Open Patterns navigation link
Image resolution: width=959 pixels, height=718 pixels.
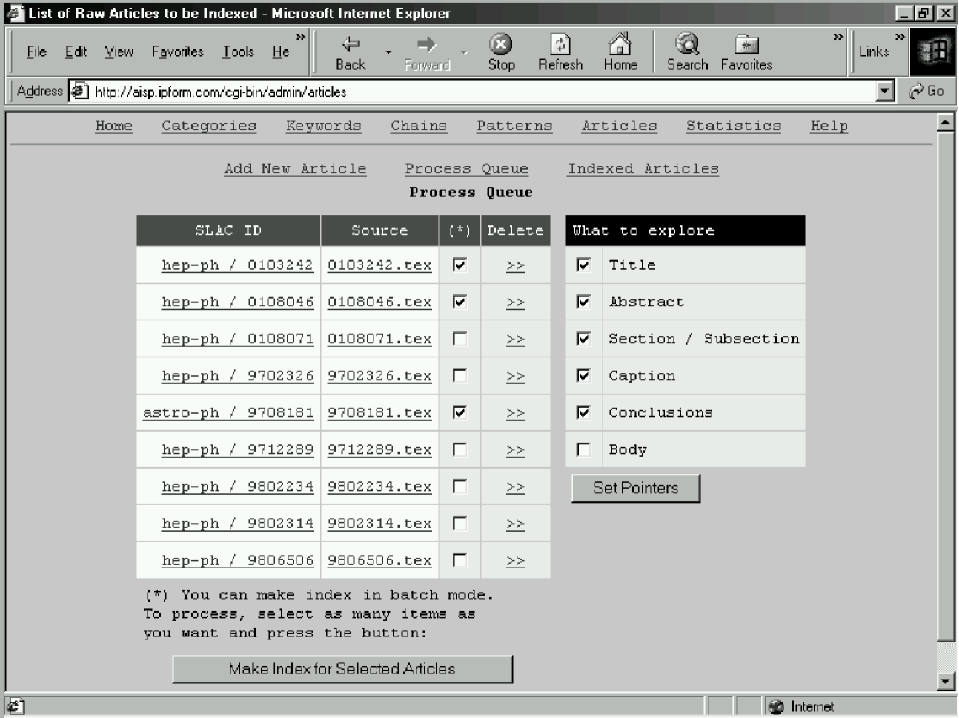[x=514, y=125]
